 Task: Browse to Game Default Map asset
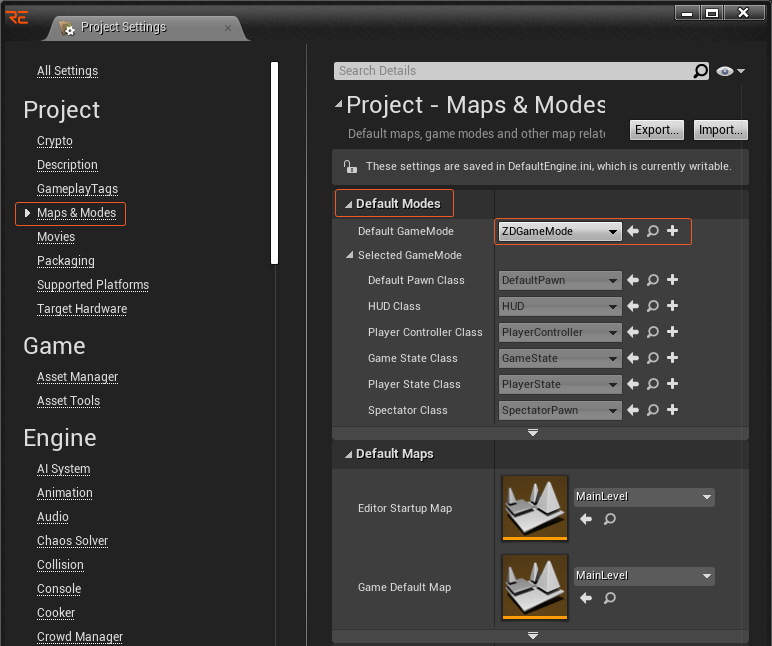coord(609,598)
